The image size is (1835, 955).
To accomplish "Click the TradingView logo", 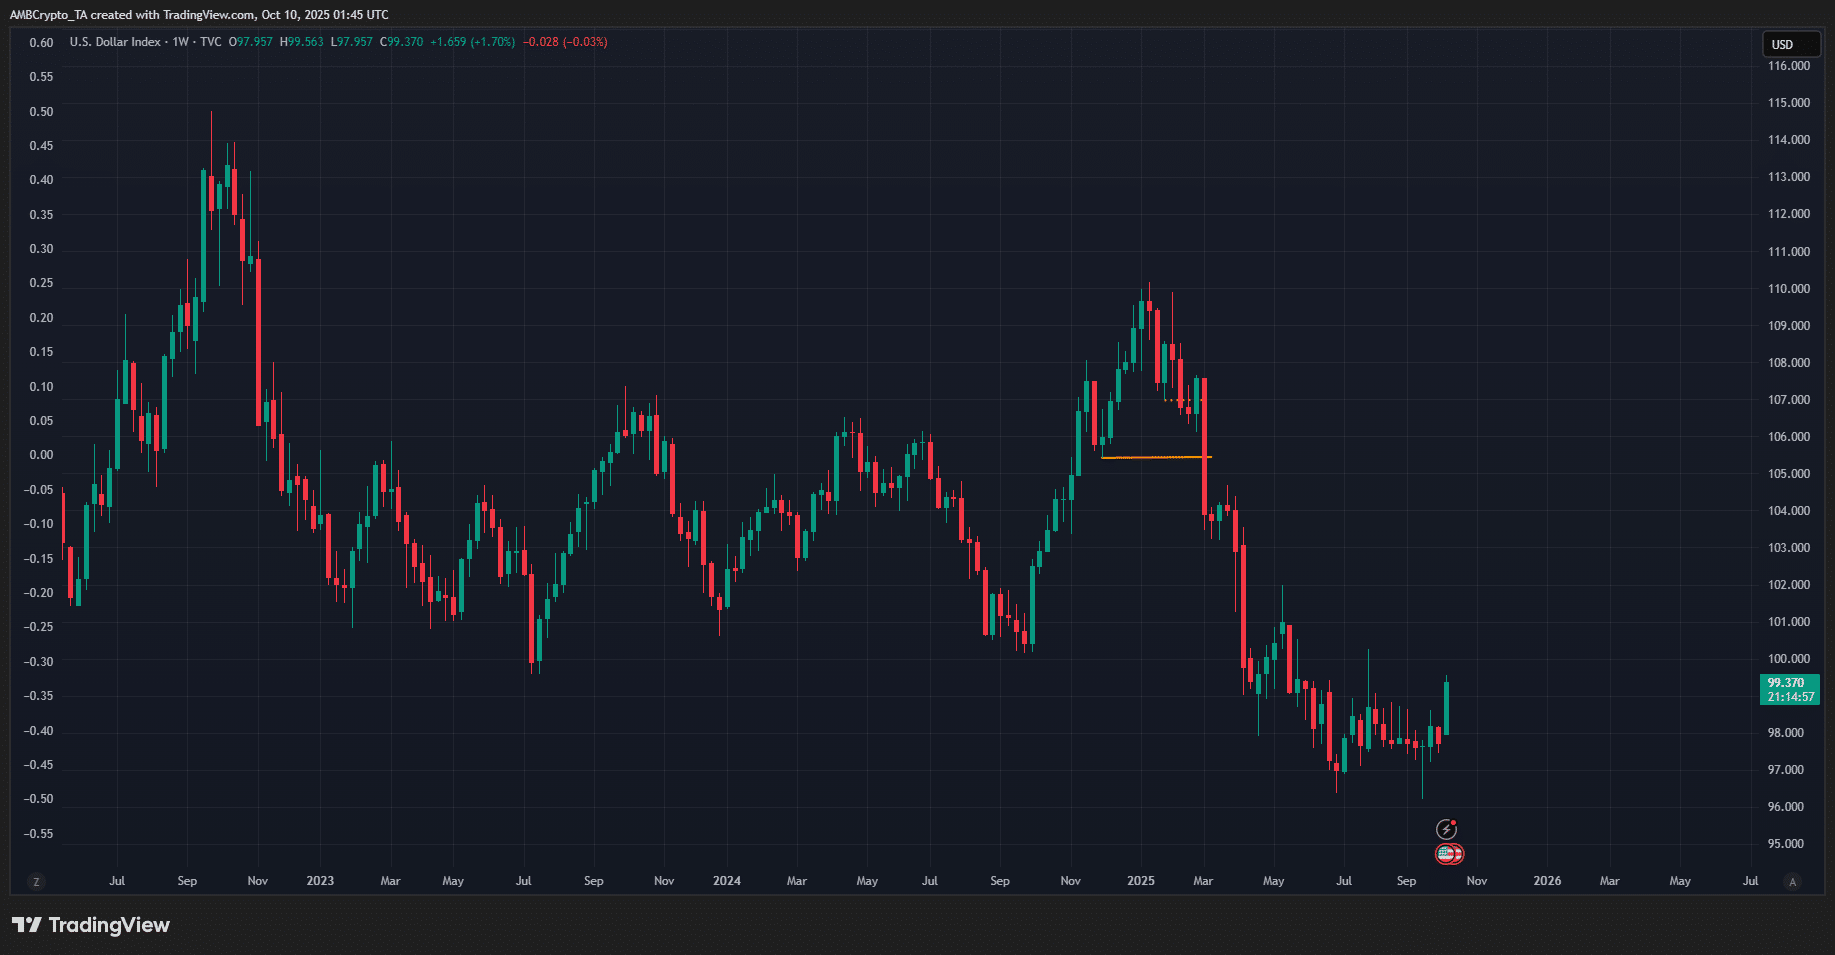I will click(91, 925).
